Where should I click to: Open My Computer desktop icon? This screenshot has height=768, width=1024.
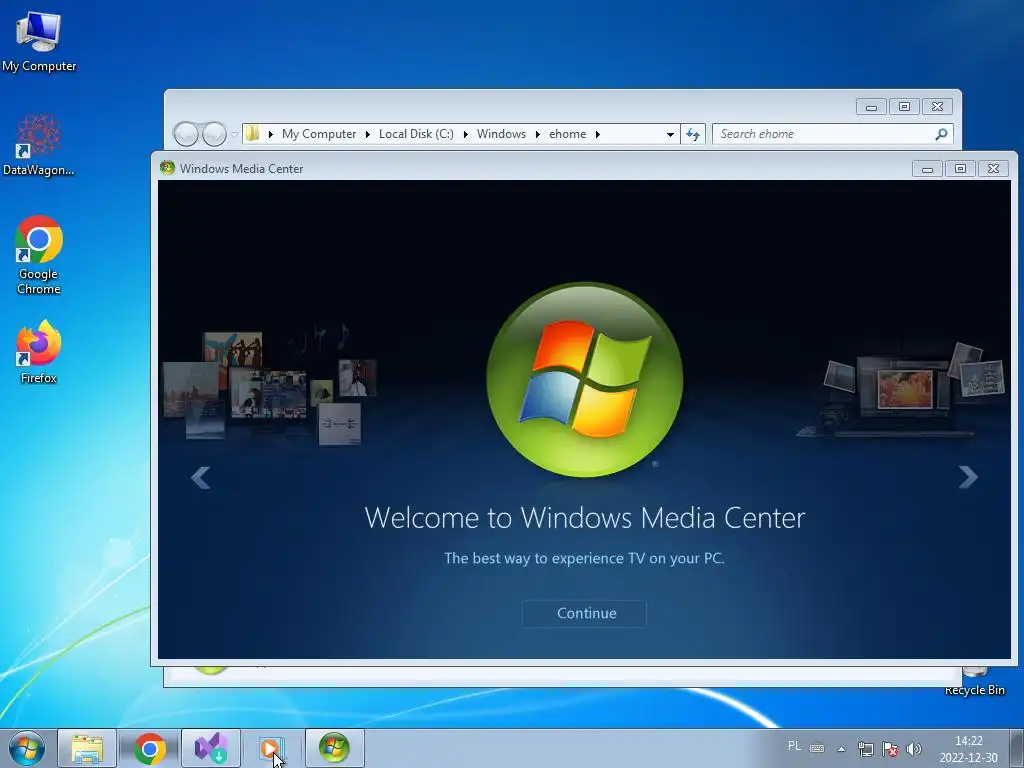(x=39, y=42)
